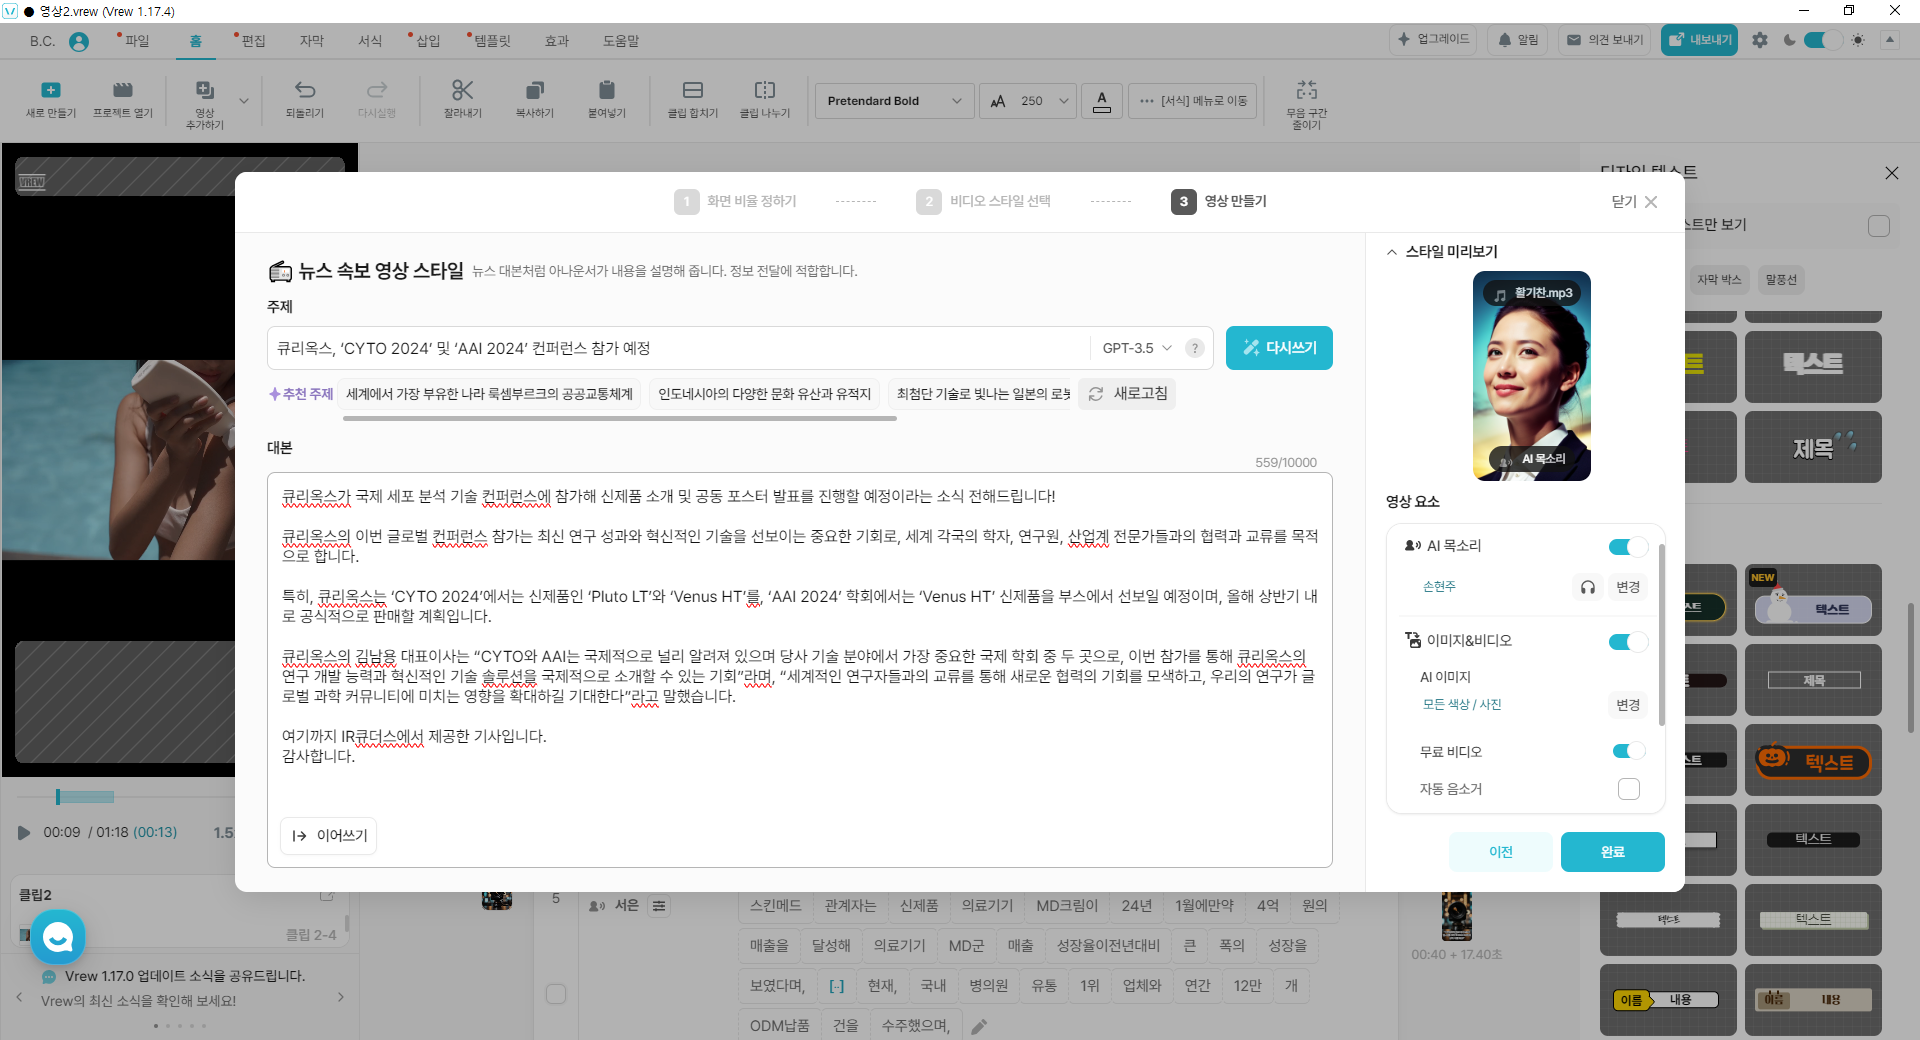This screenshot has height=1040, width=1920.
Task: Click the 완료 button
Action: (x=1613, y=852)
